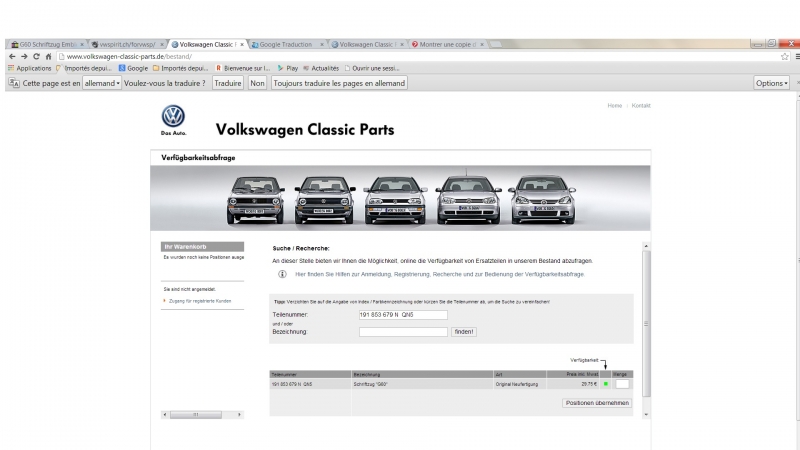Open the source language dropdown 'allemand'

(101, 83)
